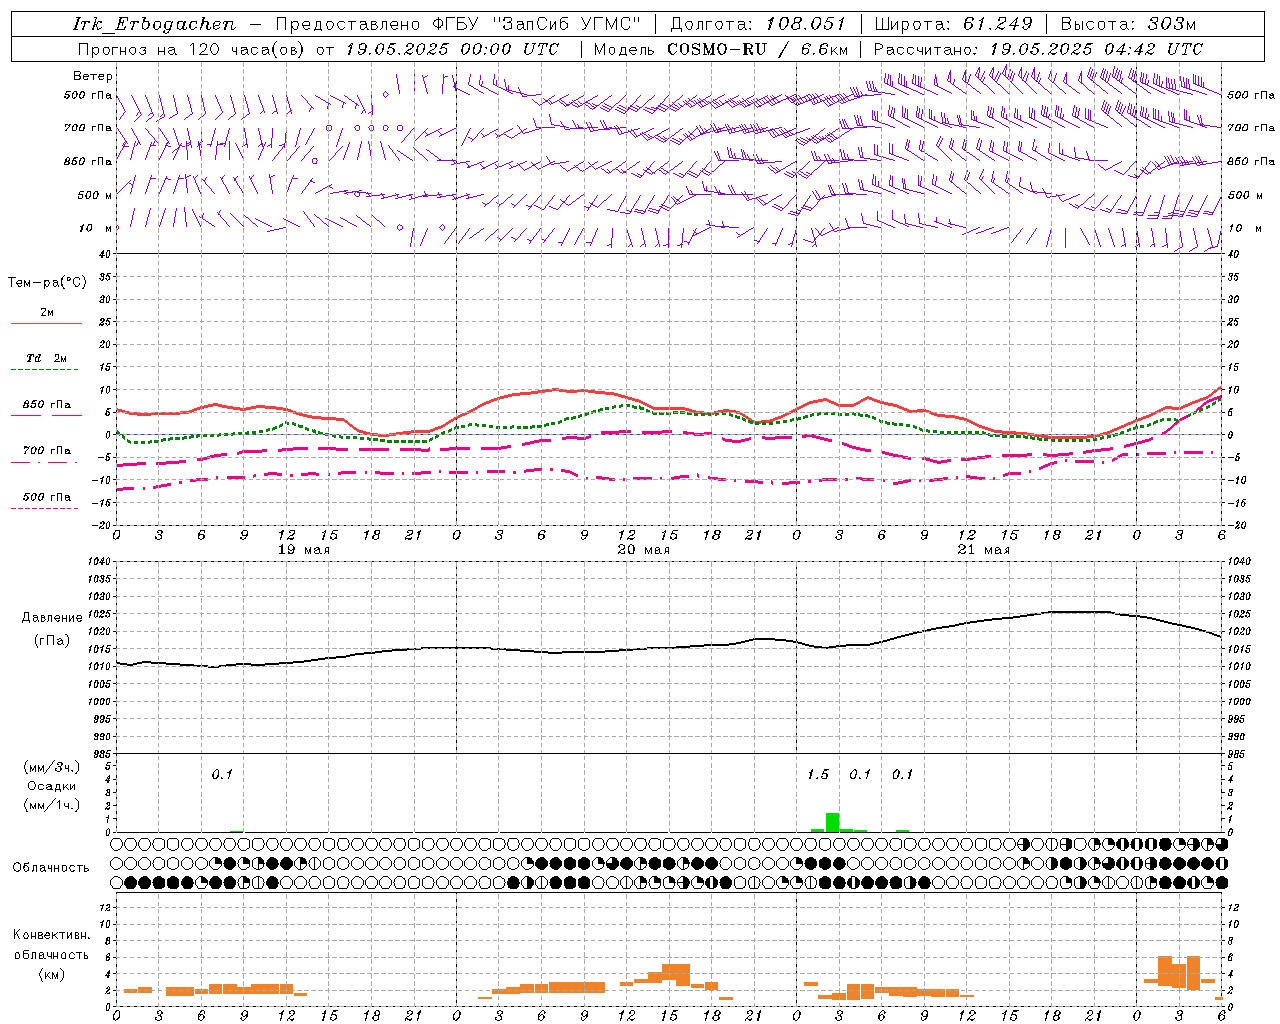Click the "0.1" precipitation value on 19 мая
1280x1024 pixels.
click(x=222, y=774)
